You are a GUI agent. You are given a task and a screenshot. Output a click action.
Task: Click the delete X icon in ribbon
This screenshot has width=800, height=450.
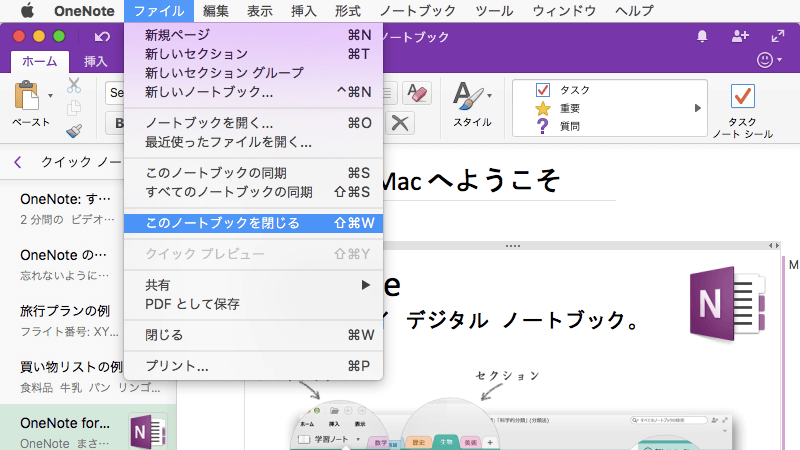tap(400, 123)
